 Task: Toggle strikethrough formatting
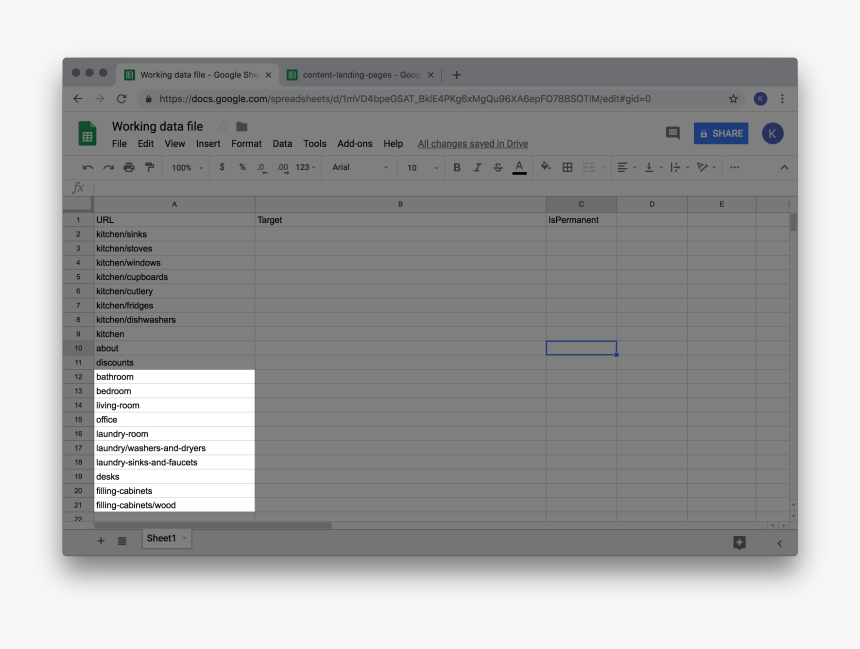point(497,167)
